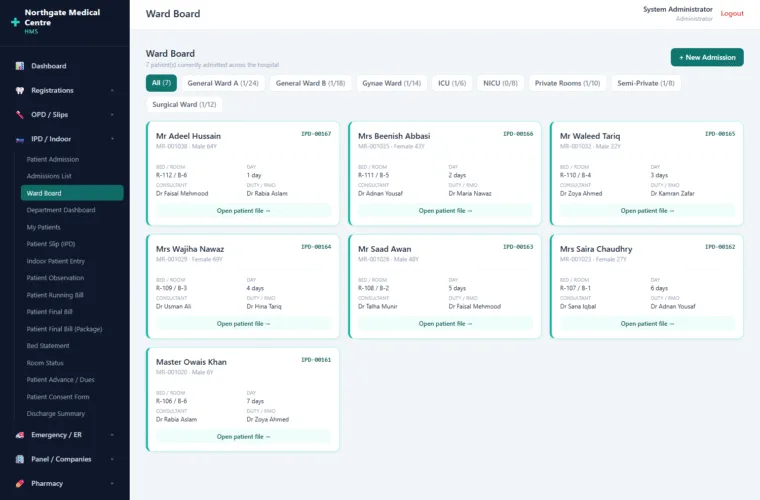Click admission number IPD-00165
The height and width of the screenshot is (500, 760).
click(x=720, y=134)
